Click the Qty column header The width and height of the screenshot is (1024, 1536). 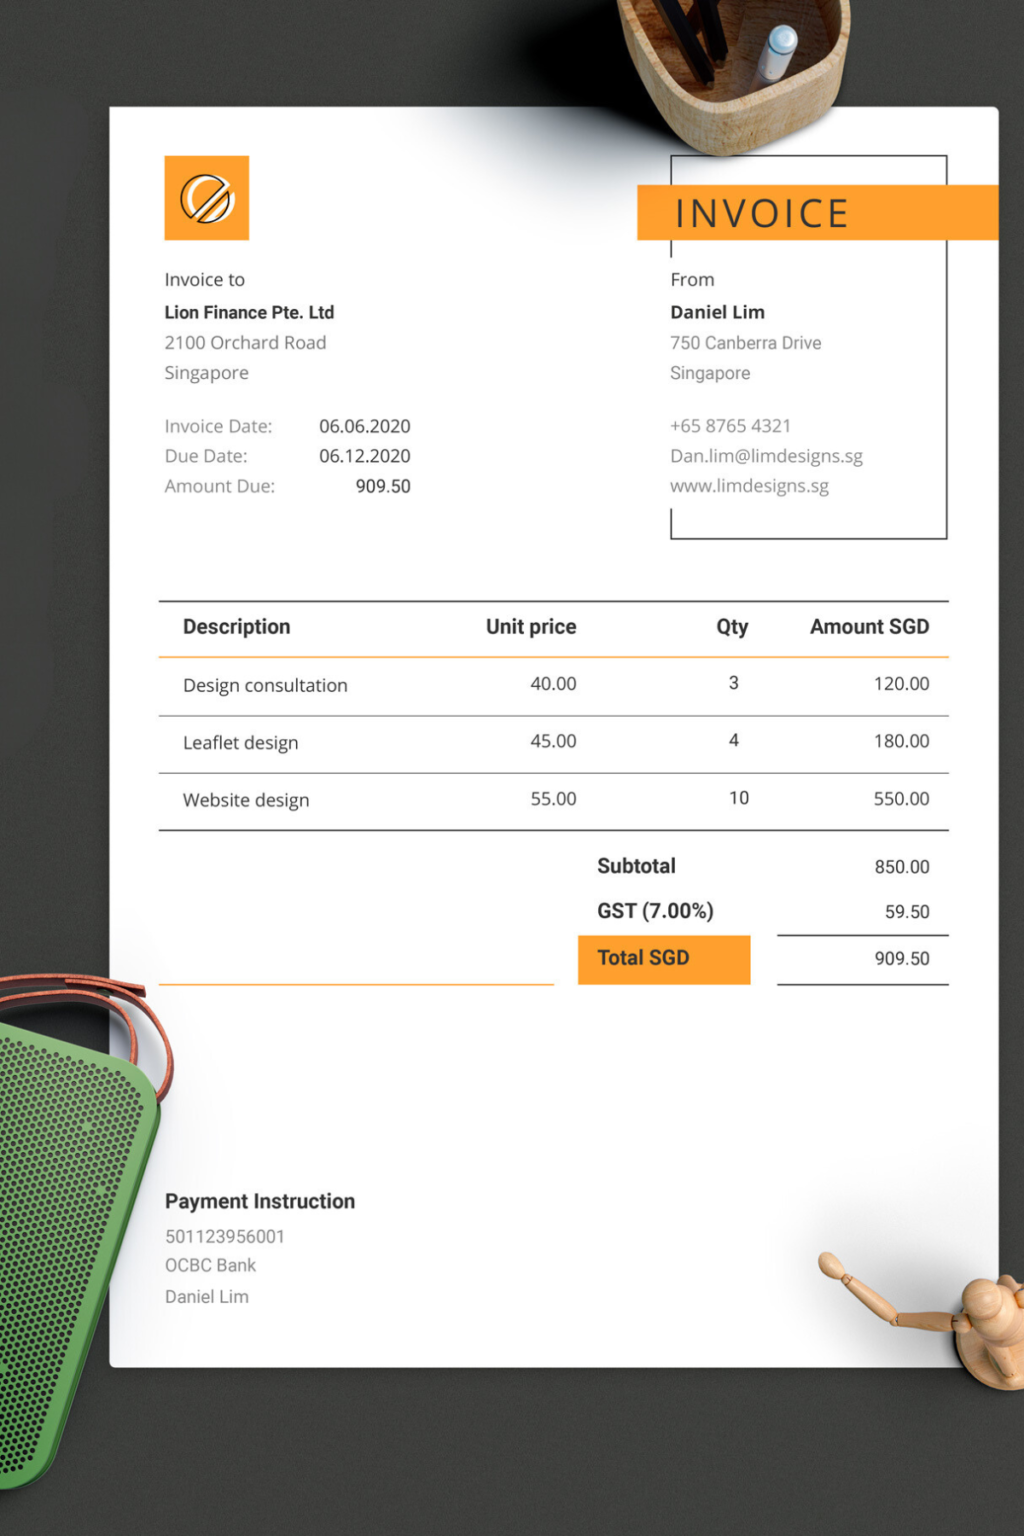(732, 627)
